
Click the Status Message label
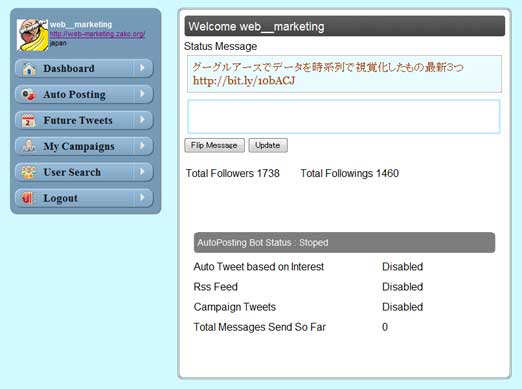[x=220, y=46]
